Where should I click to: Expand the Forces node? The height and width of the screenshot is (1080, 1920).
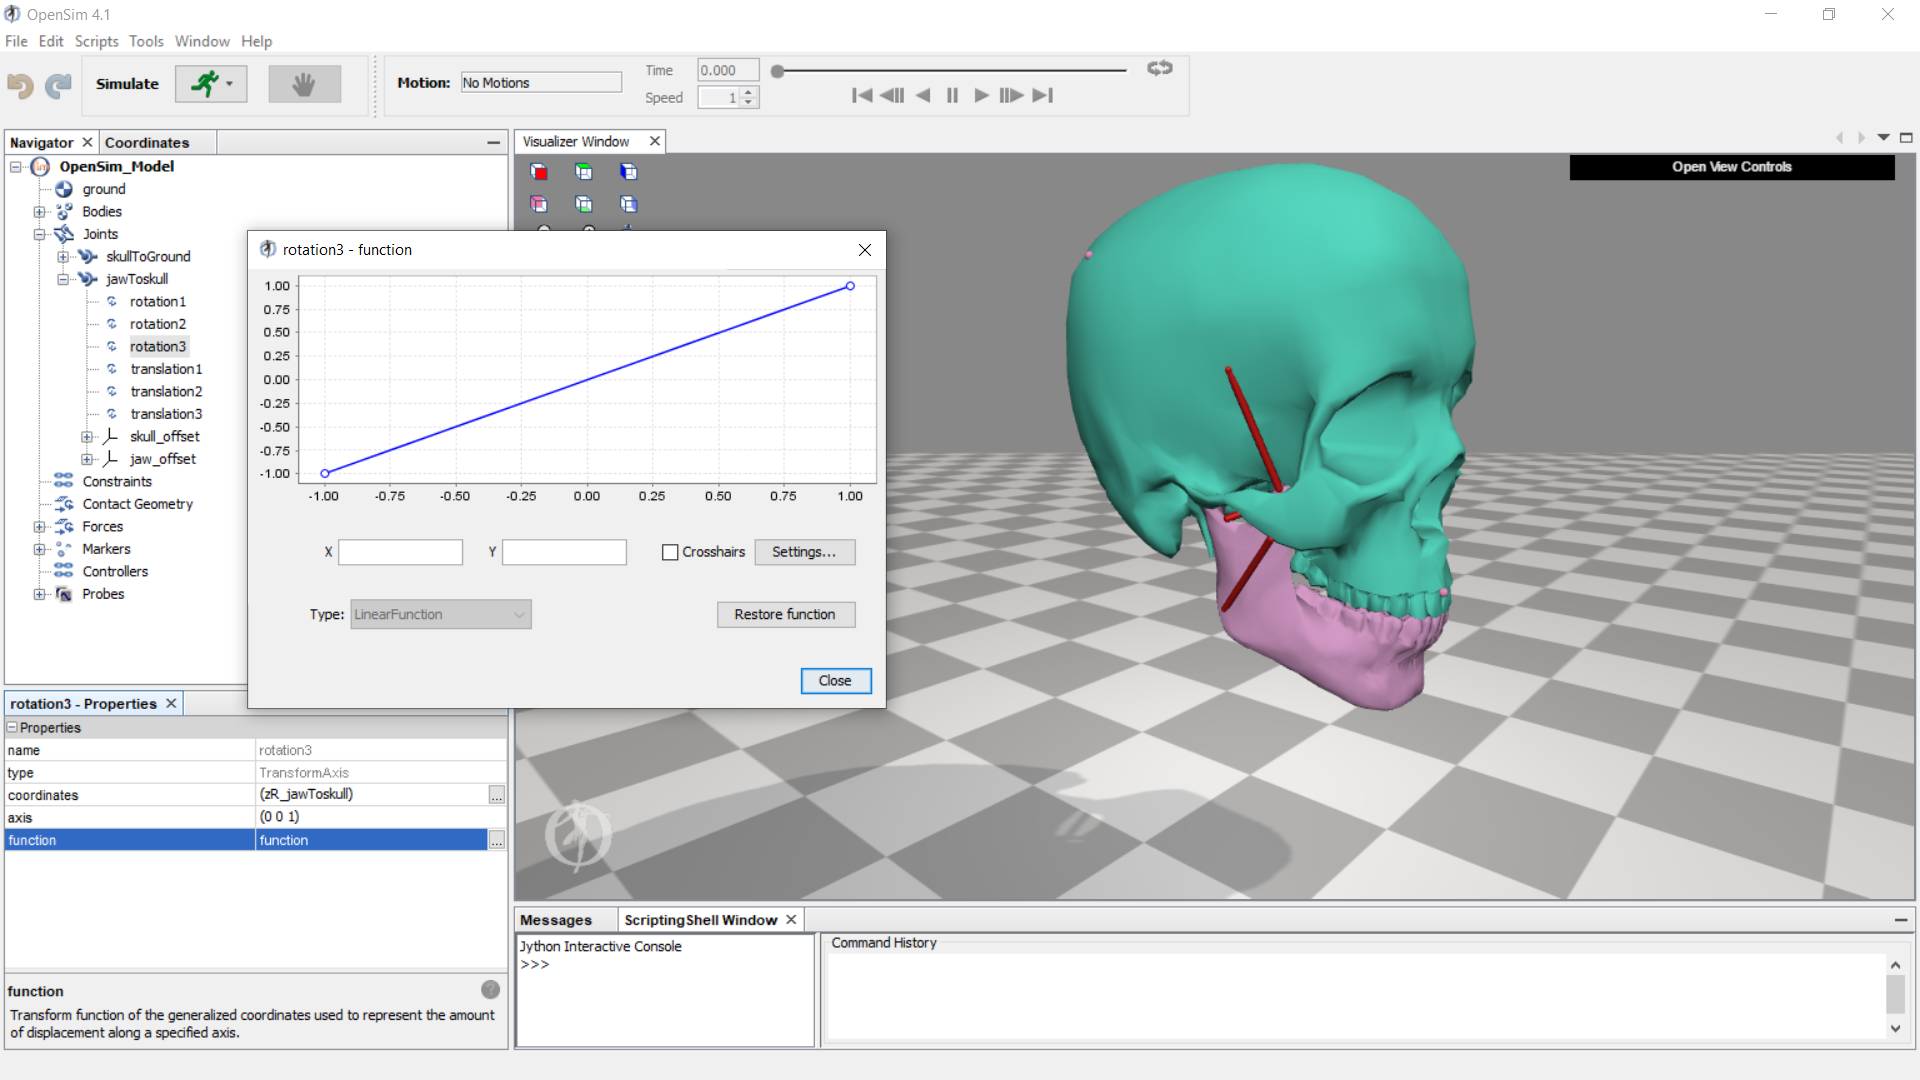coord(39,527)
